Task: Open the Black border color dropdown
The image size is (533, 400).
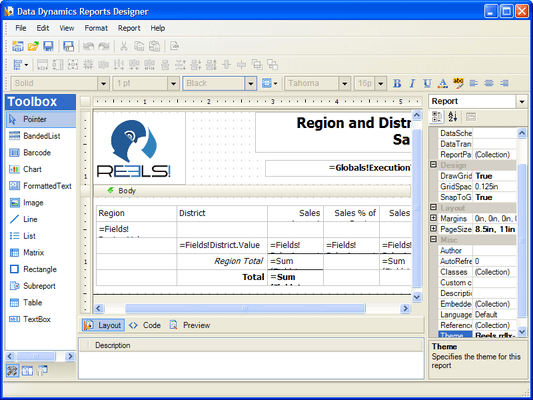Action: coord(251,83)
